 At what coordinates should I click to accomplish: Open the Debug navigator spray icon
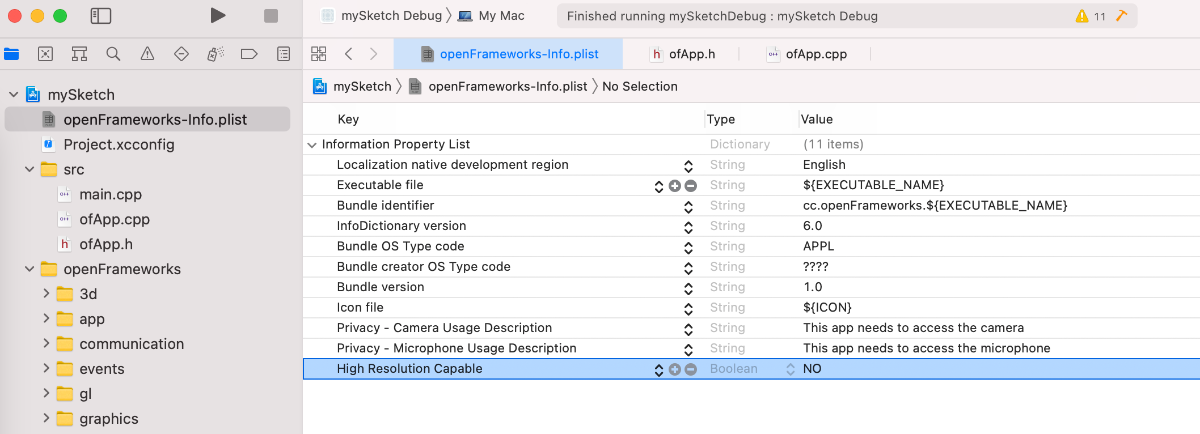(215, 54)
